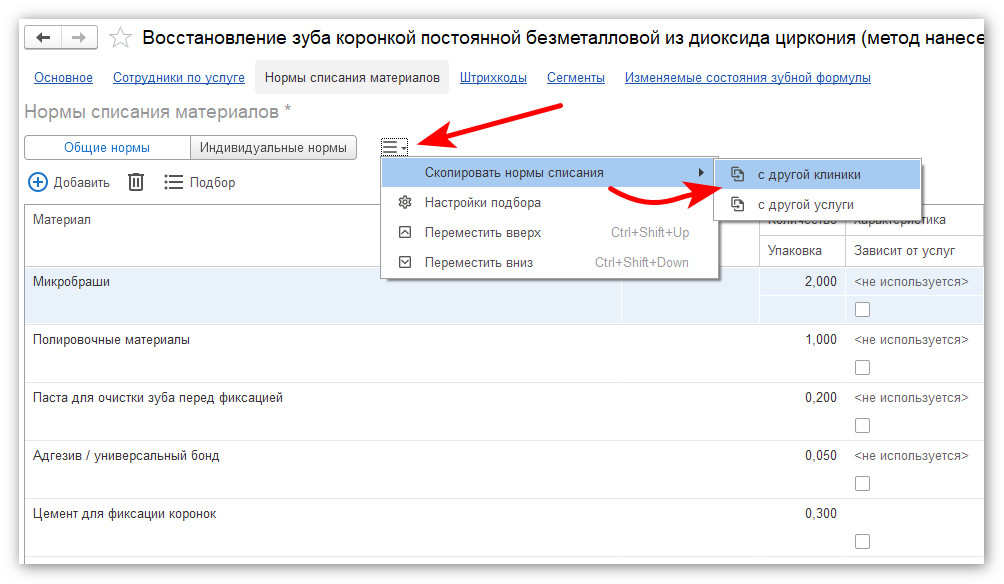Click the Добавить button label
Screen dimensions: 1004x584
(81, 182)
